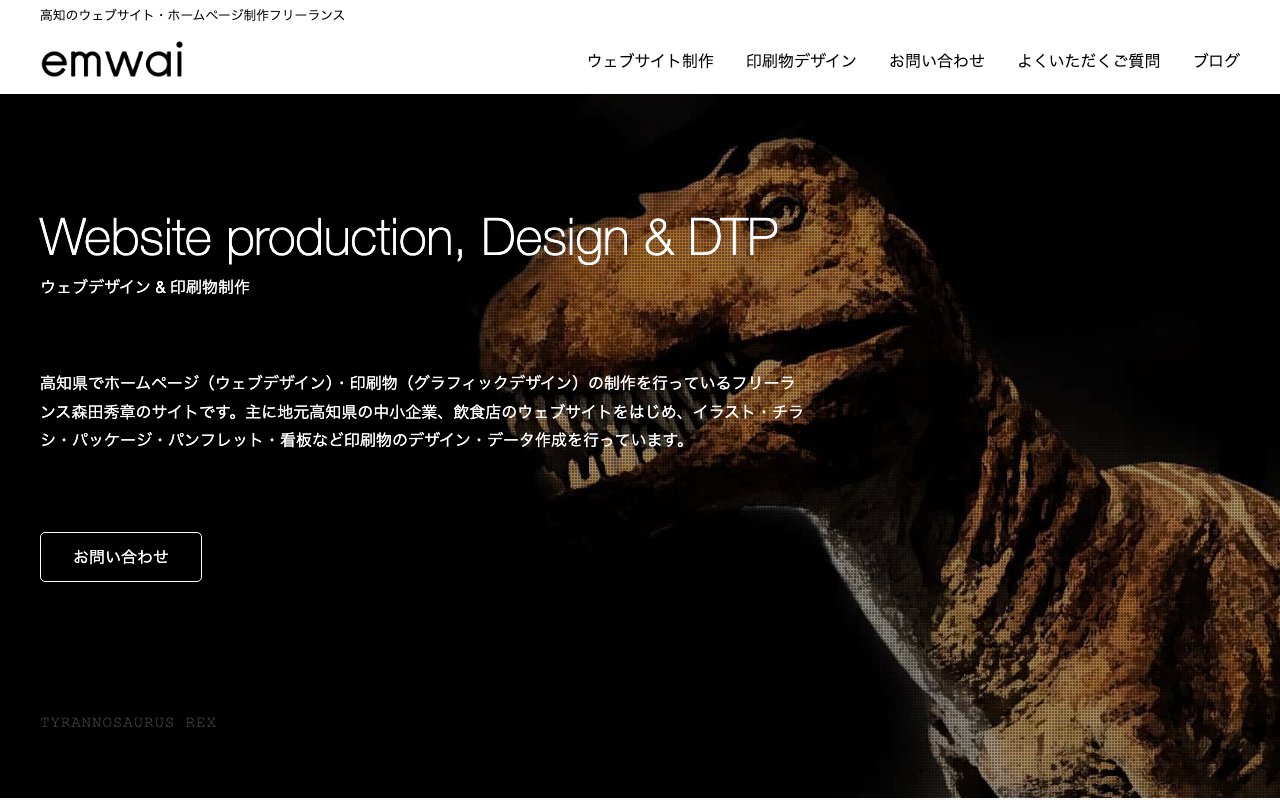The image size is (1280, 800).
Task: Go to 印刷物デザイン page
Action: tap(801, 61)
